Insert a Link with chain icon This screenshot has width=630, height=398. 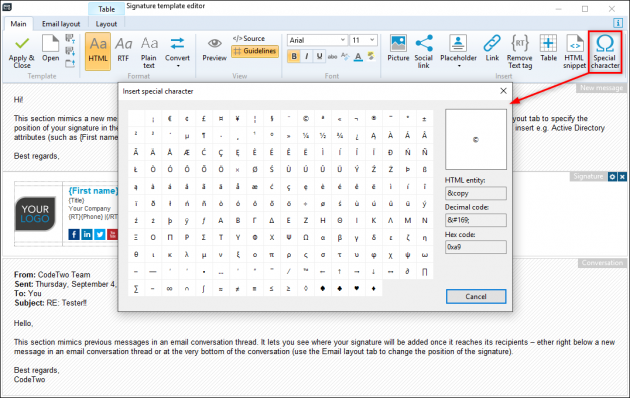(492, 48)
